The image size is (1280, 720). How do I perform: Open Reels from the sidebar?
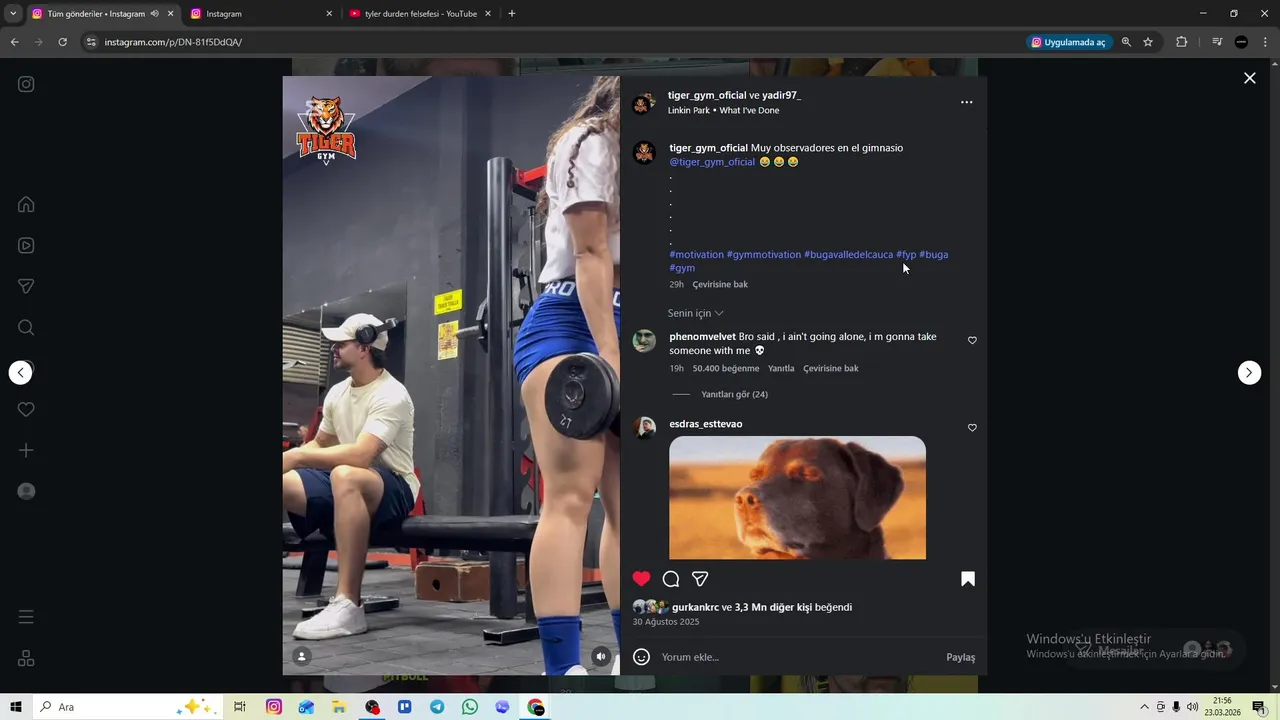26,245
